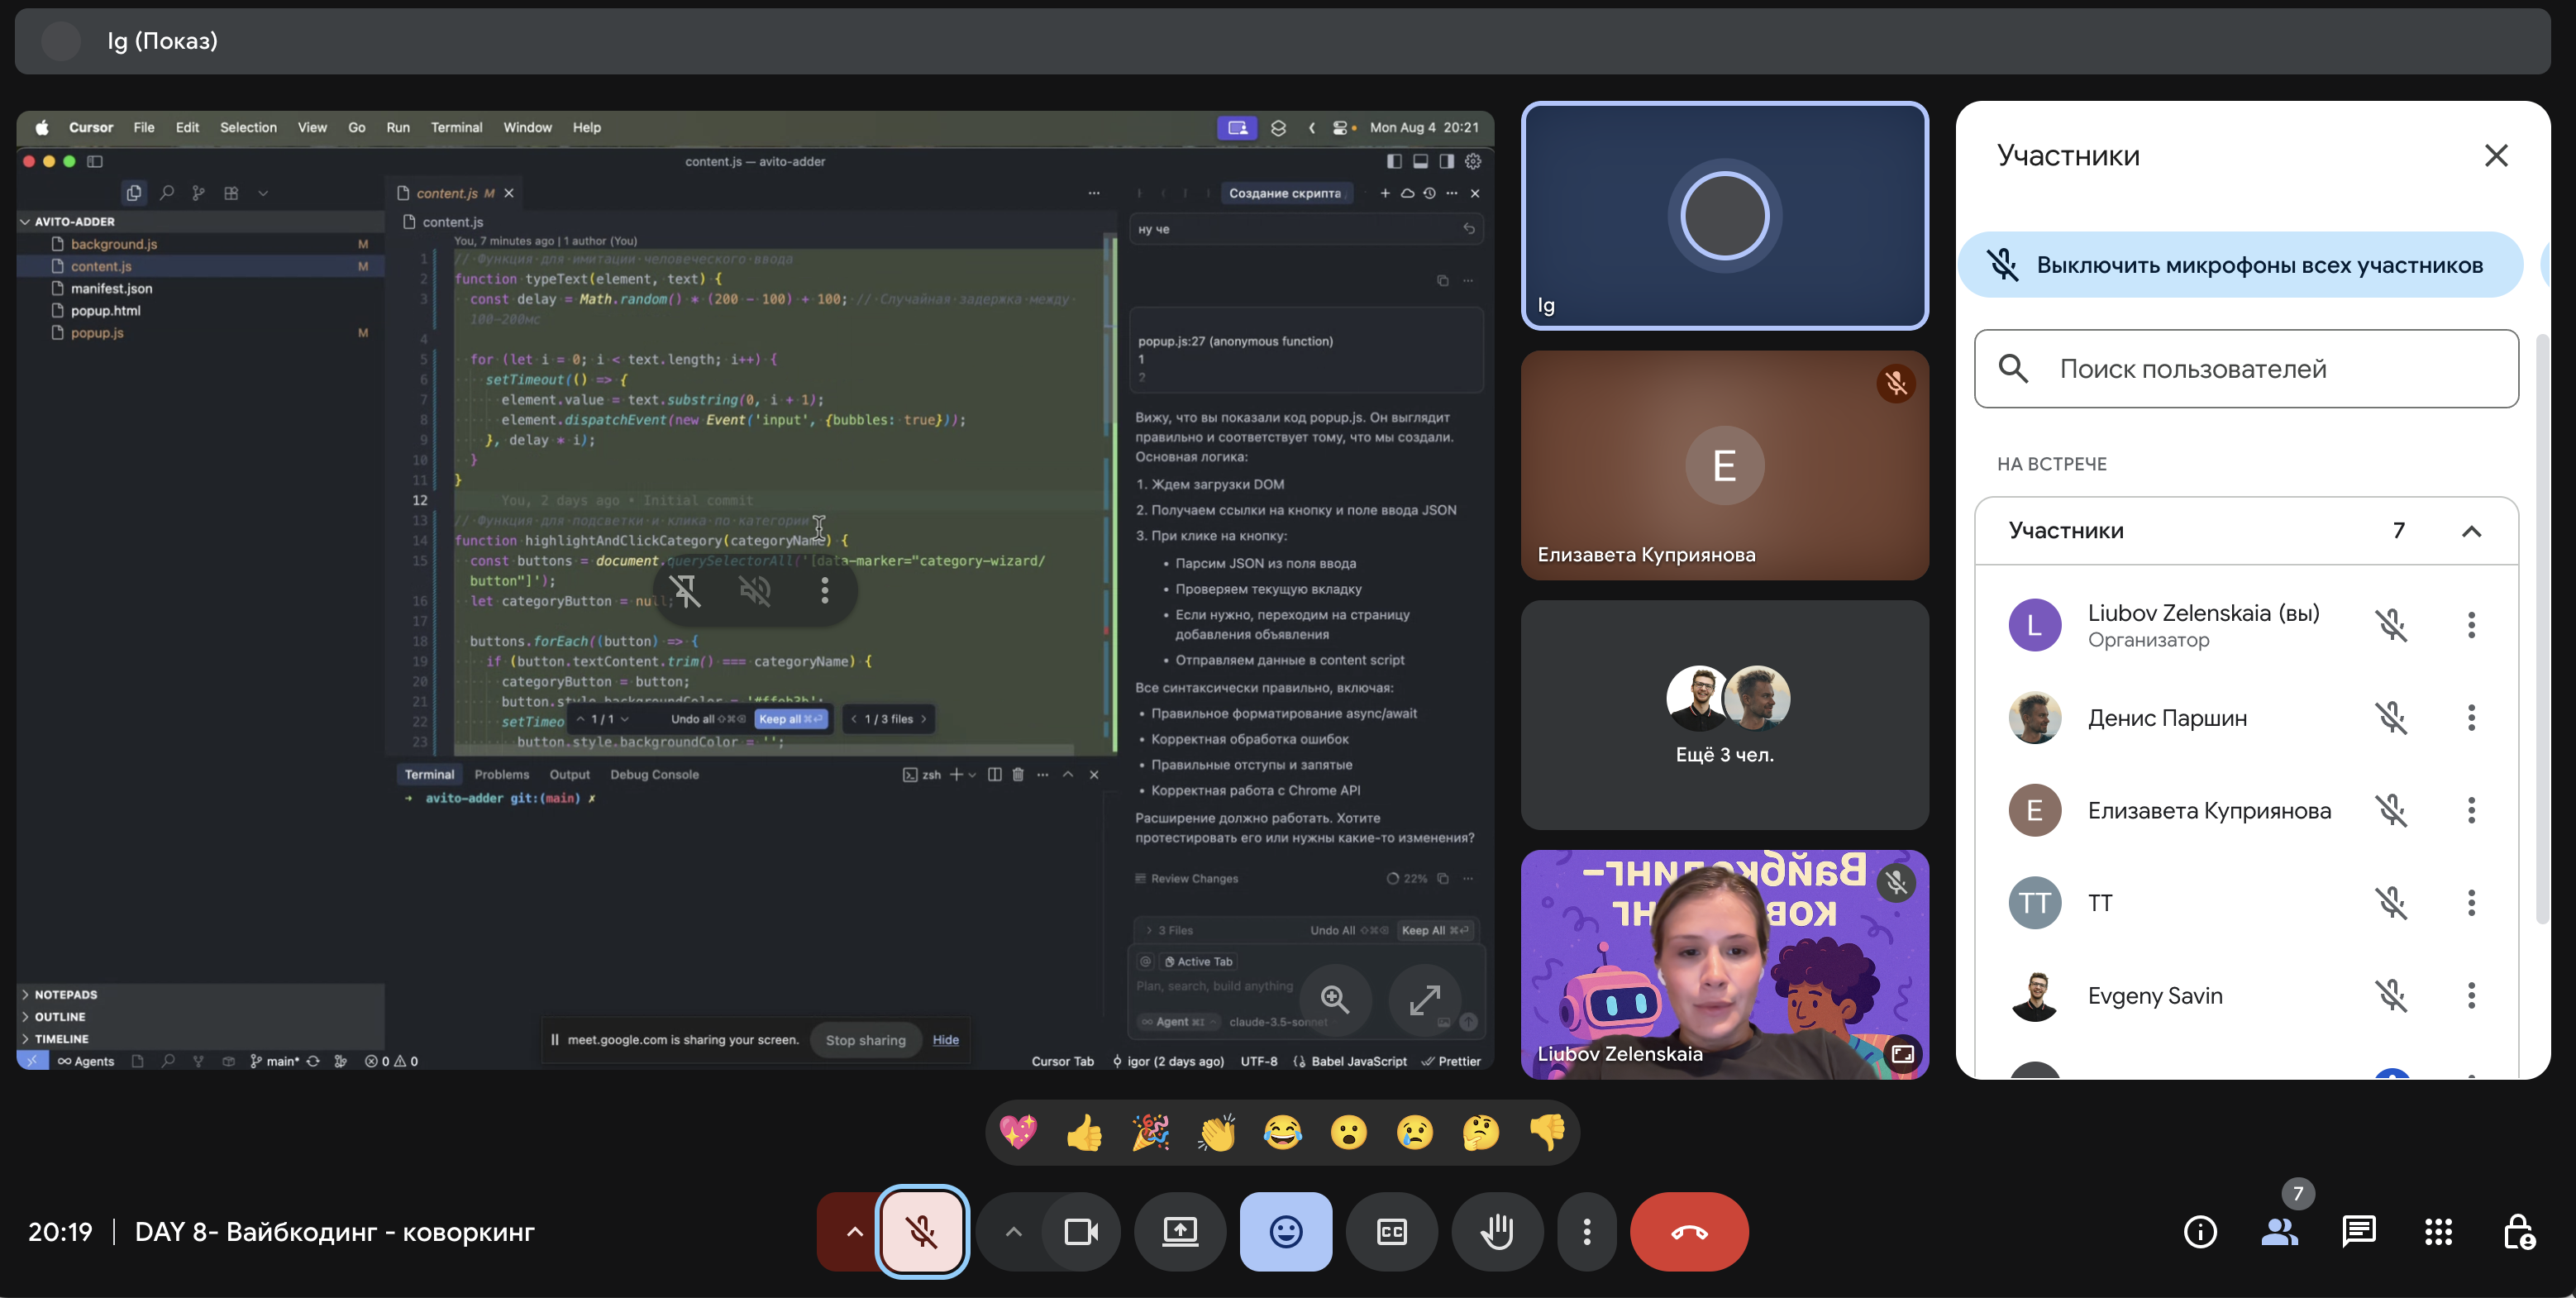The height and width of the screenshot is (1298, 2576).
Task: Open the meeting details info icon
Action: pos(2200,1232)
